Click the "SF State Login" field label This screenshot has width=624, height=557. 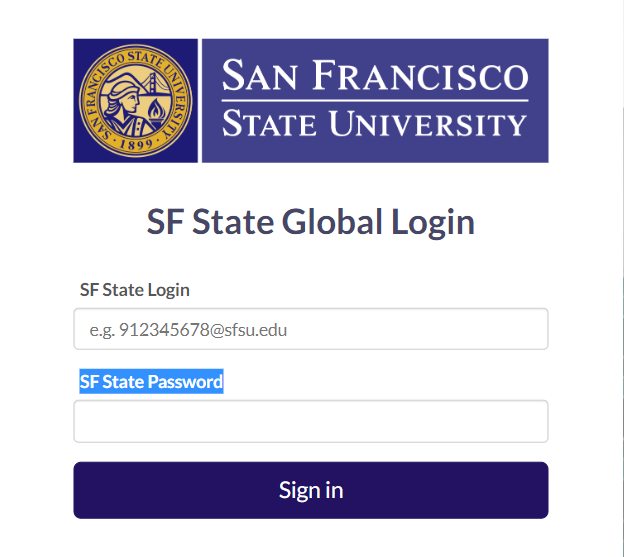(x=135, y=290)
